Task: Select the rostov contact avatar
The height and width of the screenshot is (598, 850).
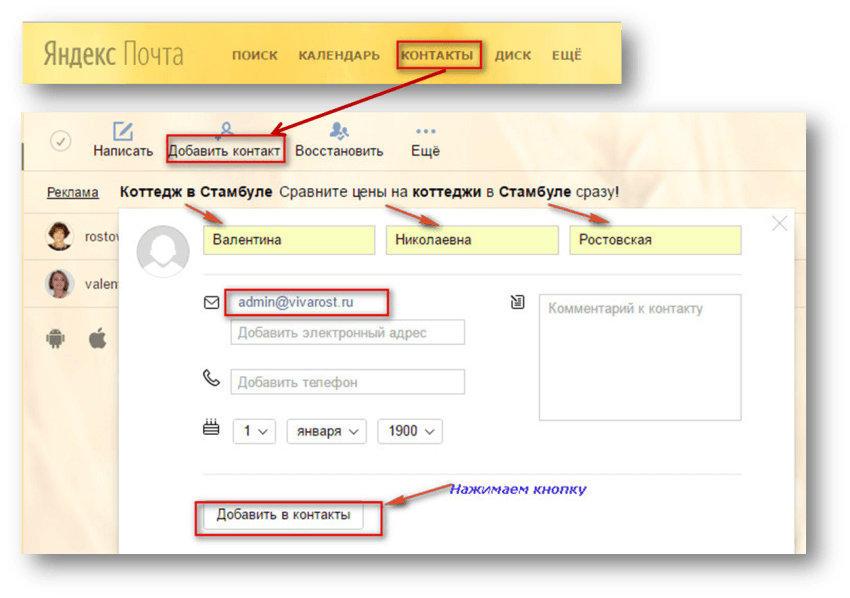Action: [x=59, y=236]
